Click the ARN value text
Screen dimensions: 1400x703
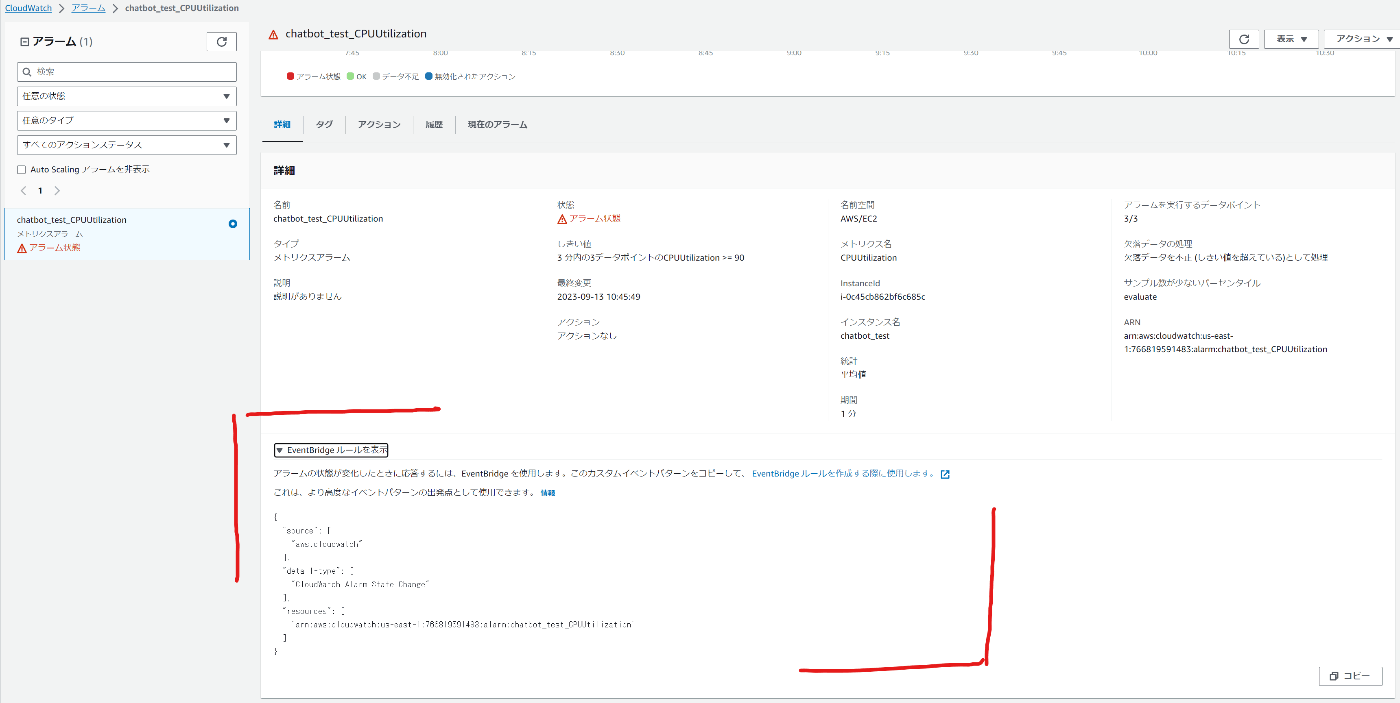point(1226,343)
